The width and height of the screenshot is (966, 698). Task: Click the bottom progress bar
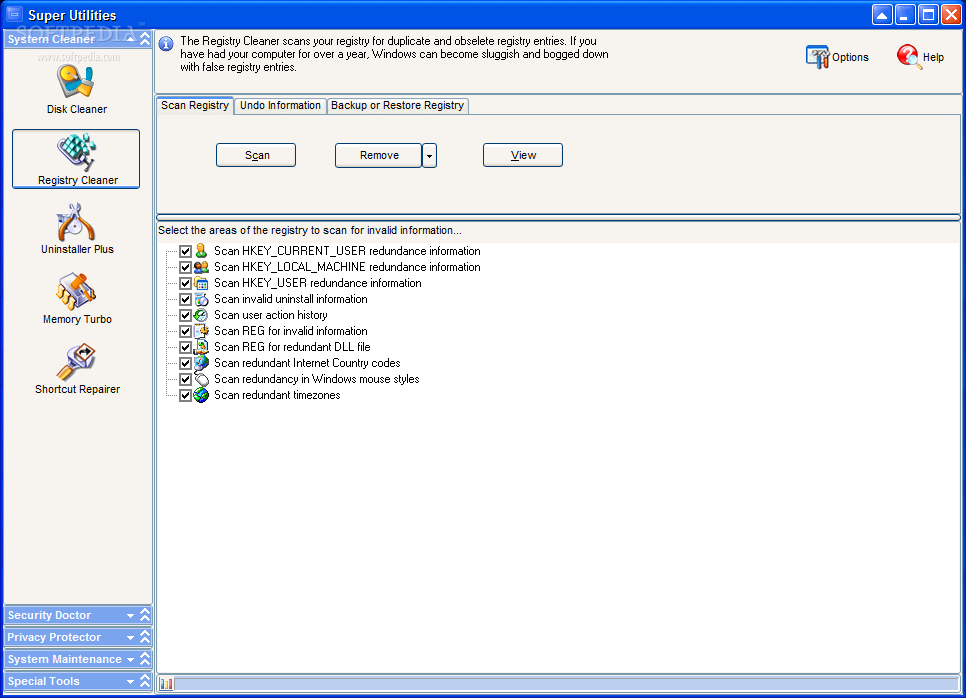pos(566,683)
